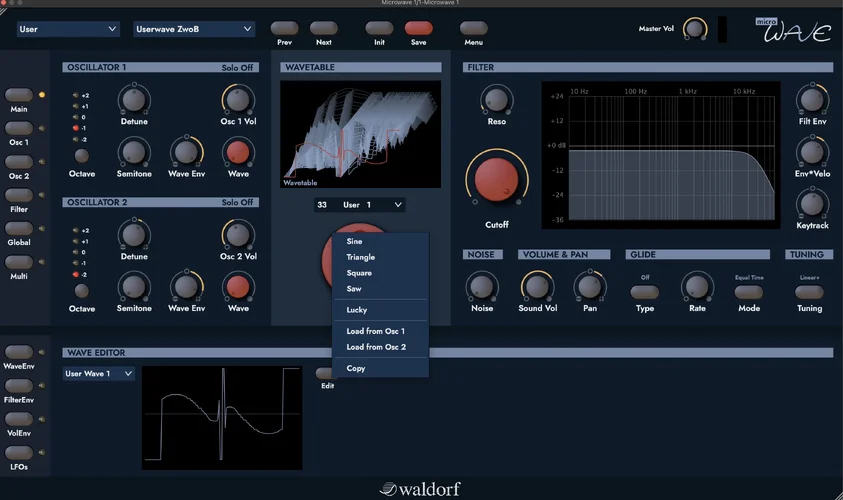The width and height of the screenshot is (843, 500).
Task: Click the Oscillator 1 Wave Env knob
Action: pos(187,152)
